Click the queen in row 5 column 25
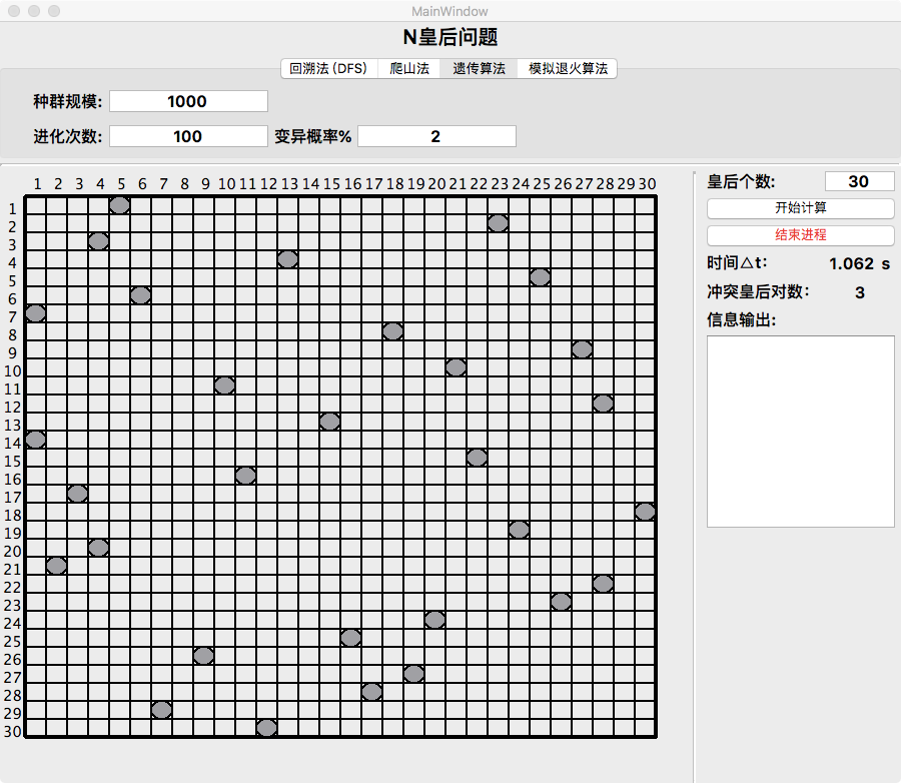The width and height of the screenshot is (901, 783). [540, 277]
